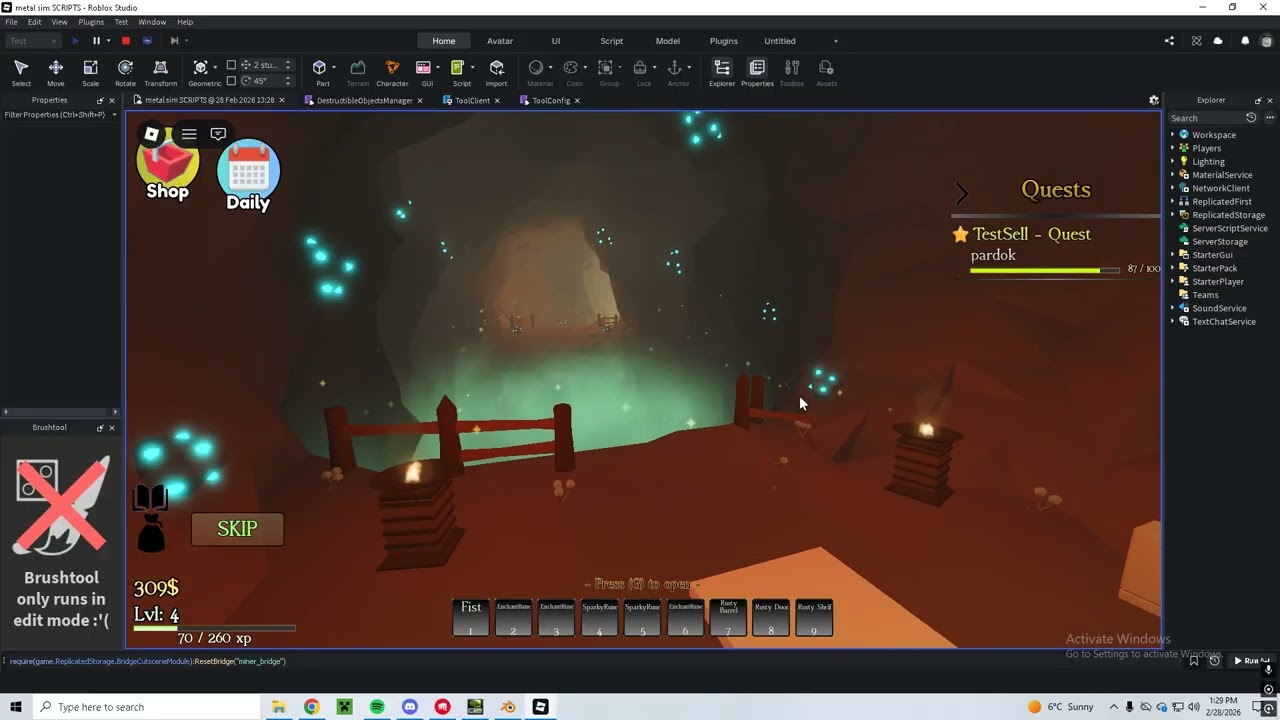Open Google Chrome from the taskbar
The image size is (1280, 720).
tap(311, 707)
